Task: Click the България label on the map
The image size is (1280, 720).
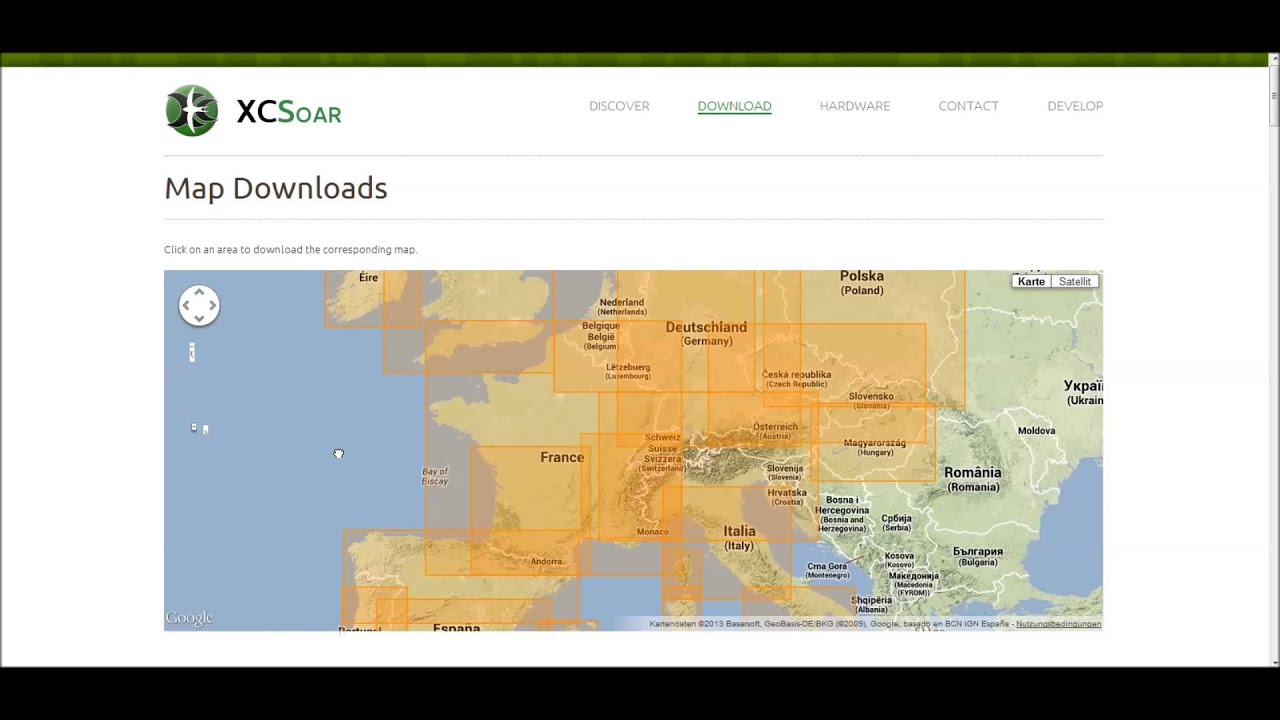Action: 978,551
